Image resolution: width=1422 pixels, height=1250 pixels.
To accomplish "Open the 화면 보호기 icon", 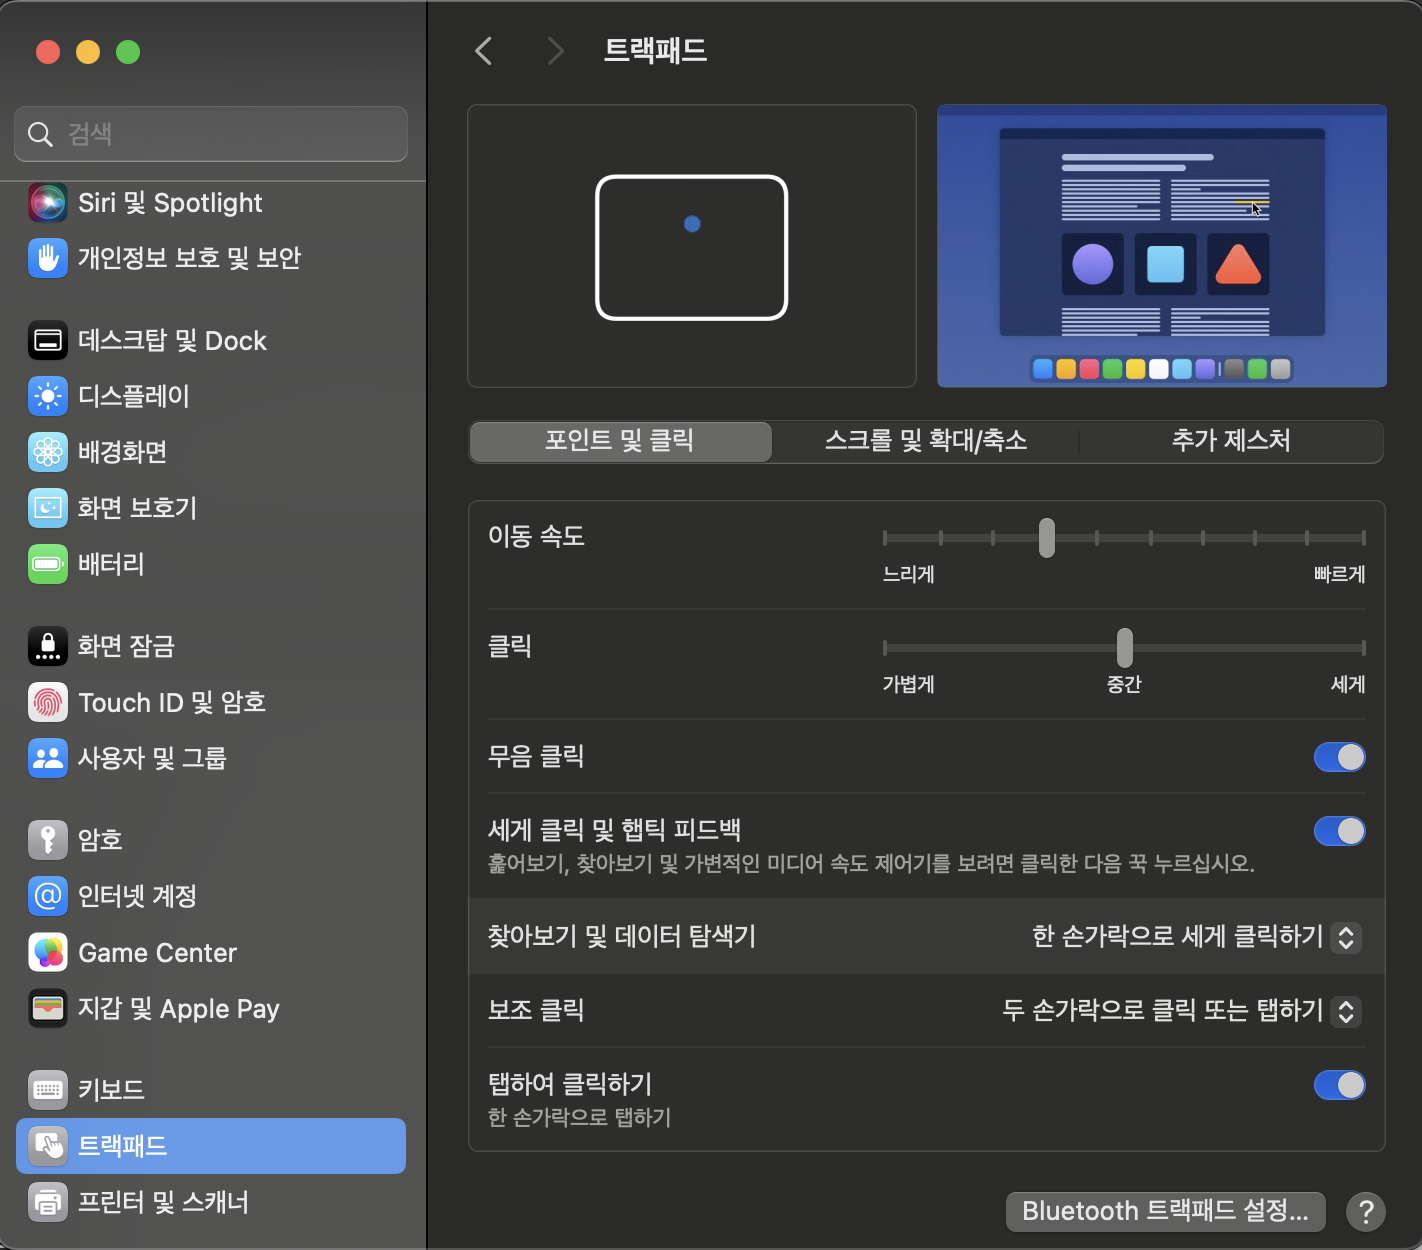I will [48, 508].
